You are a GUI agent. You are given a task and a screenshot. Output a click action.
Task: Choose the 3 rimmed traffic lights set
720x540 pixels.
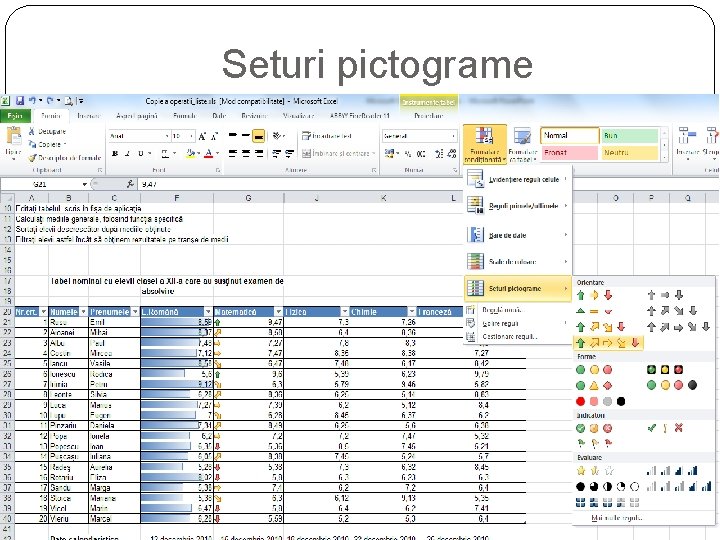click(x=665, y=370)
